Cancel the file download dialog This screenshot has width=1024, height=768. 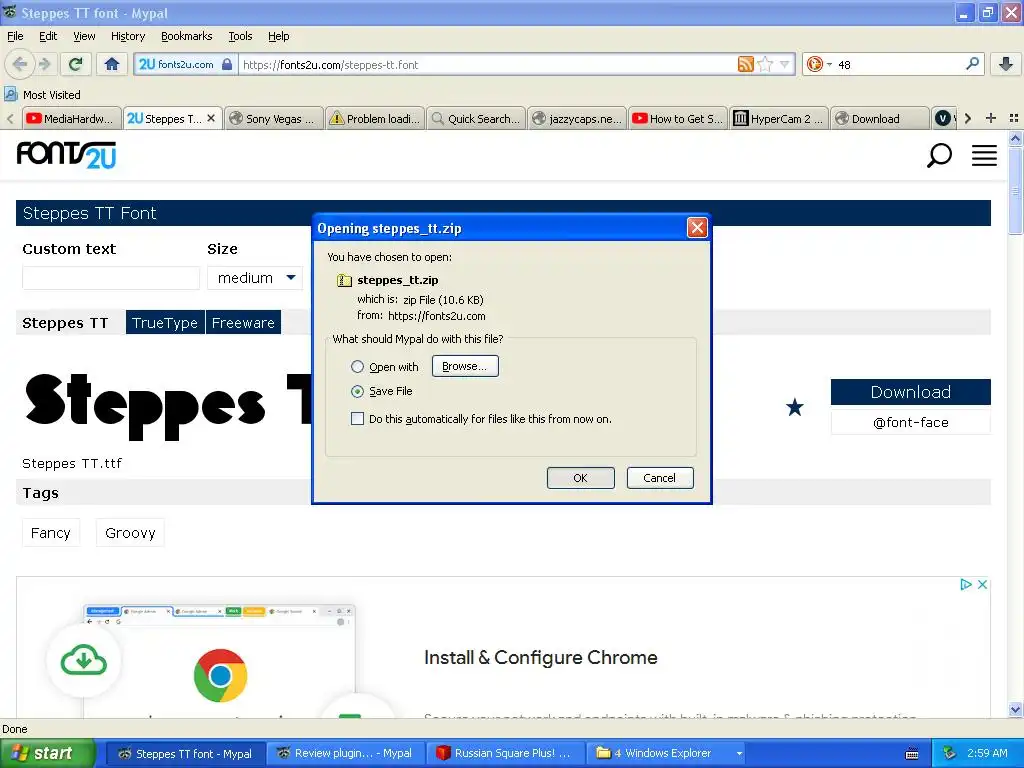660,478
